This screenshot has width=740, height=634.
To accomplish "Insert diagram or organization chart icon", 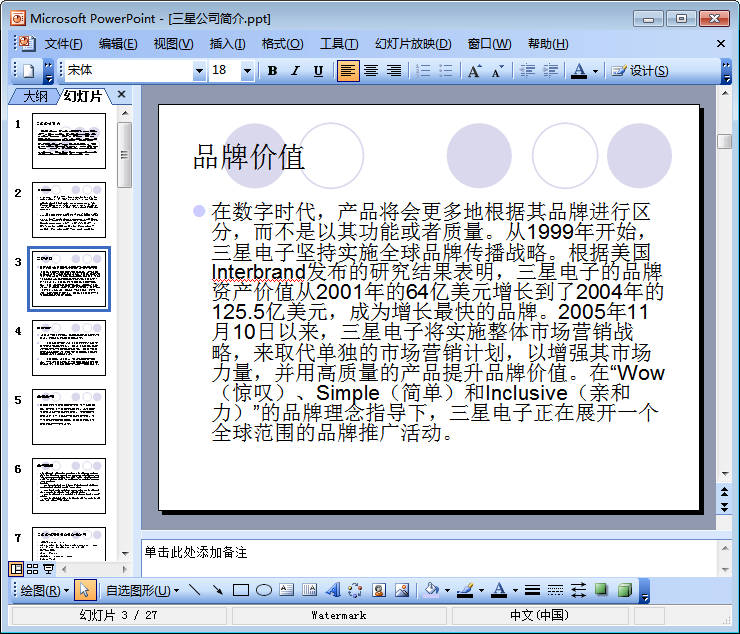I will tap(355, 590).
